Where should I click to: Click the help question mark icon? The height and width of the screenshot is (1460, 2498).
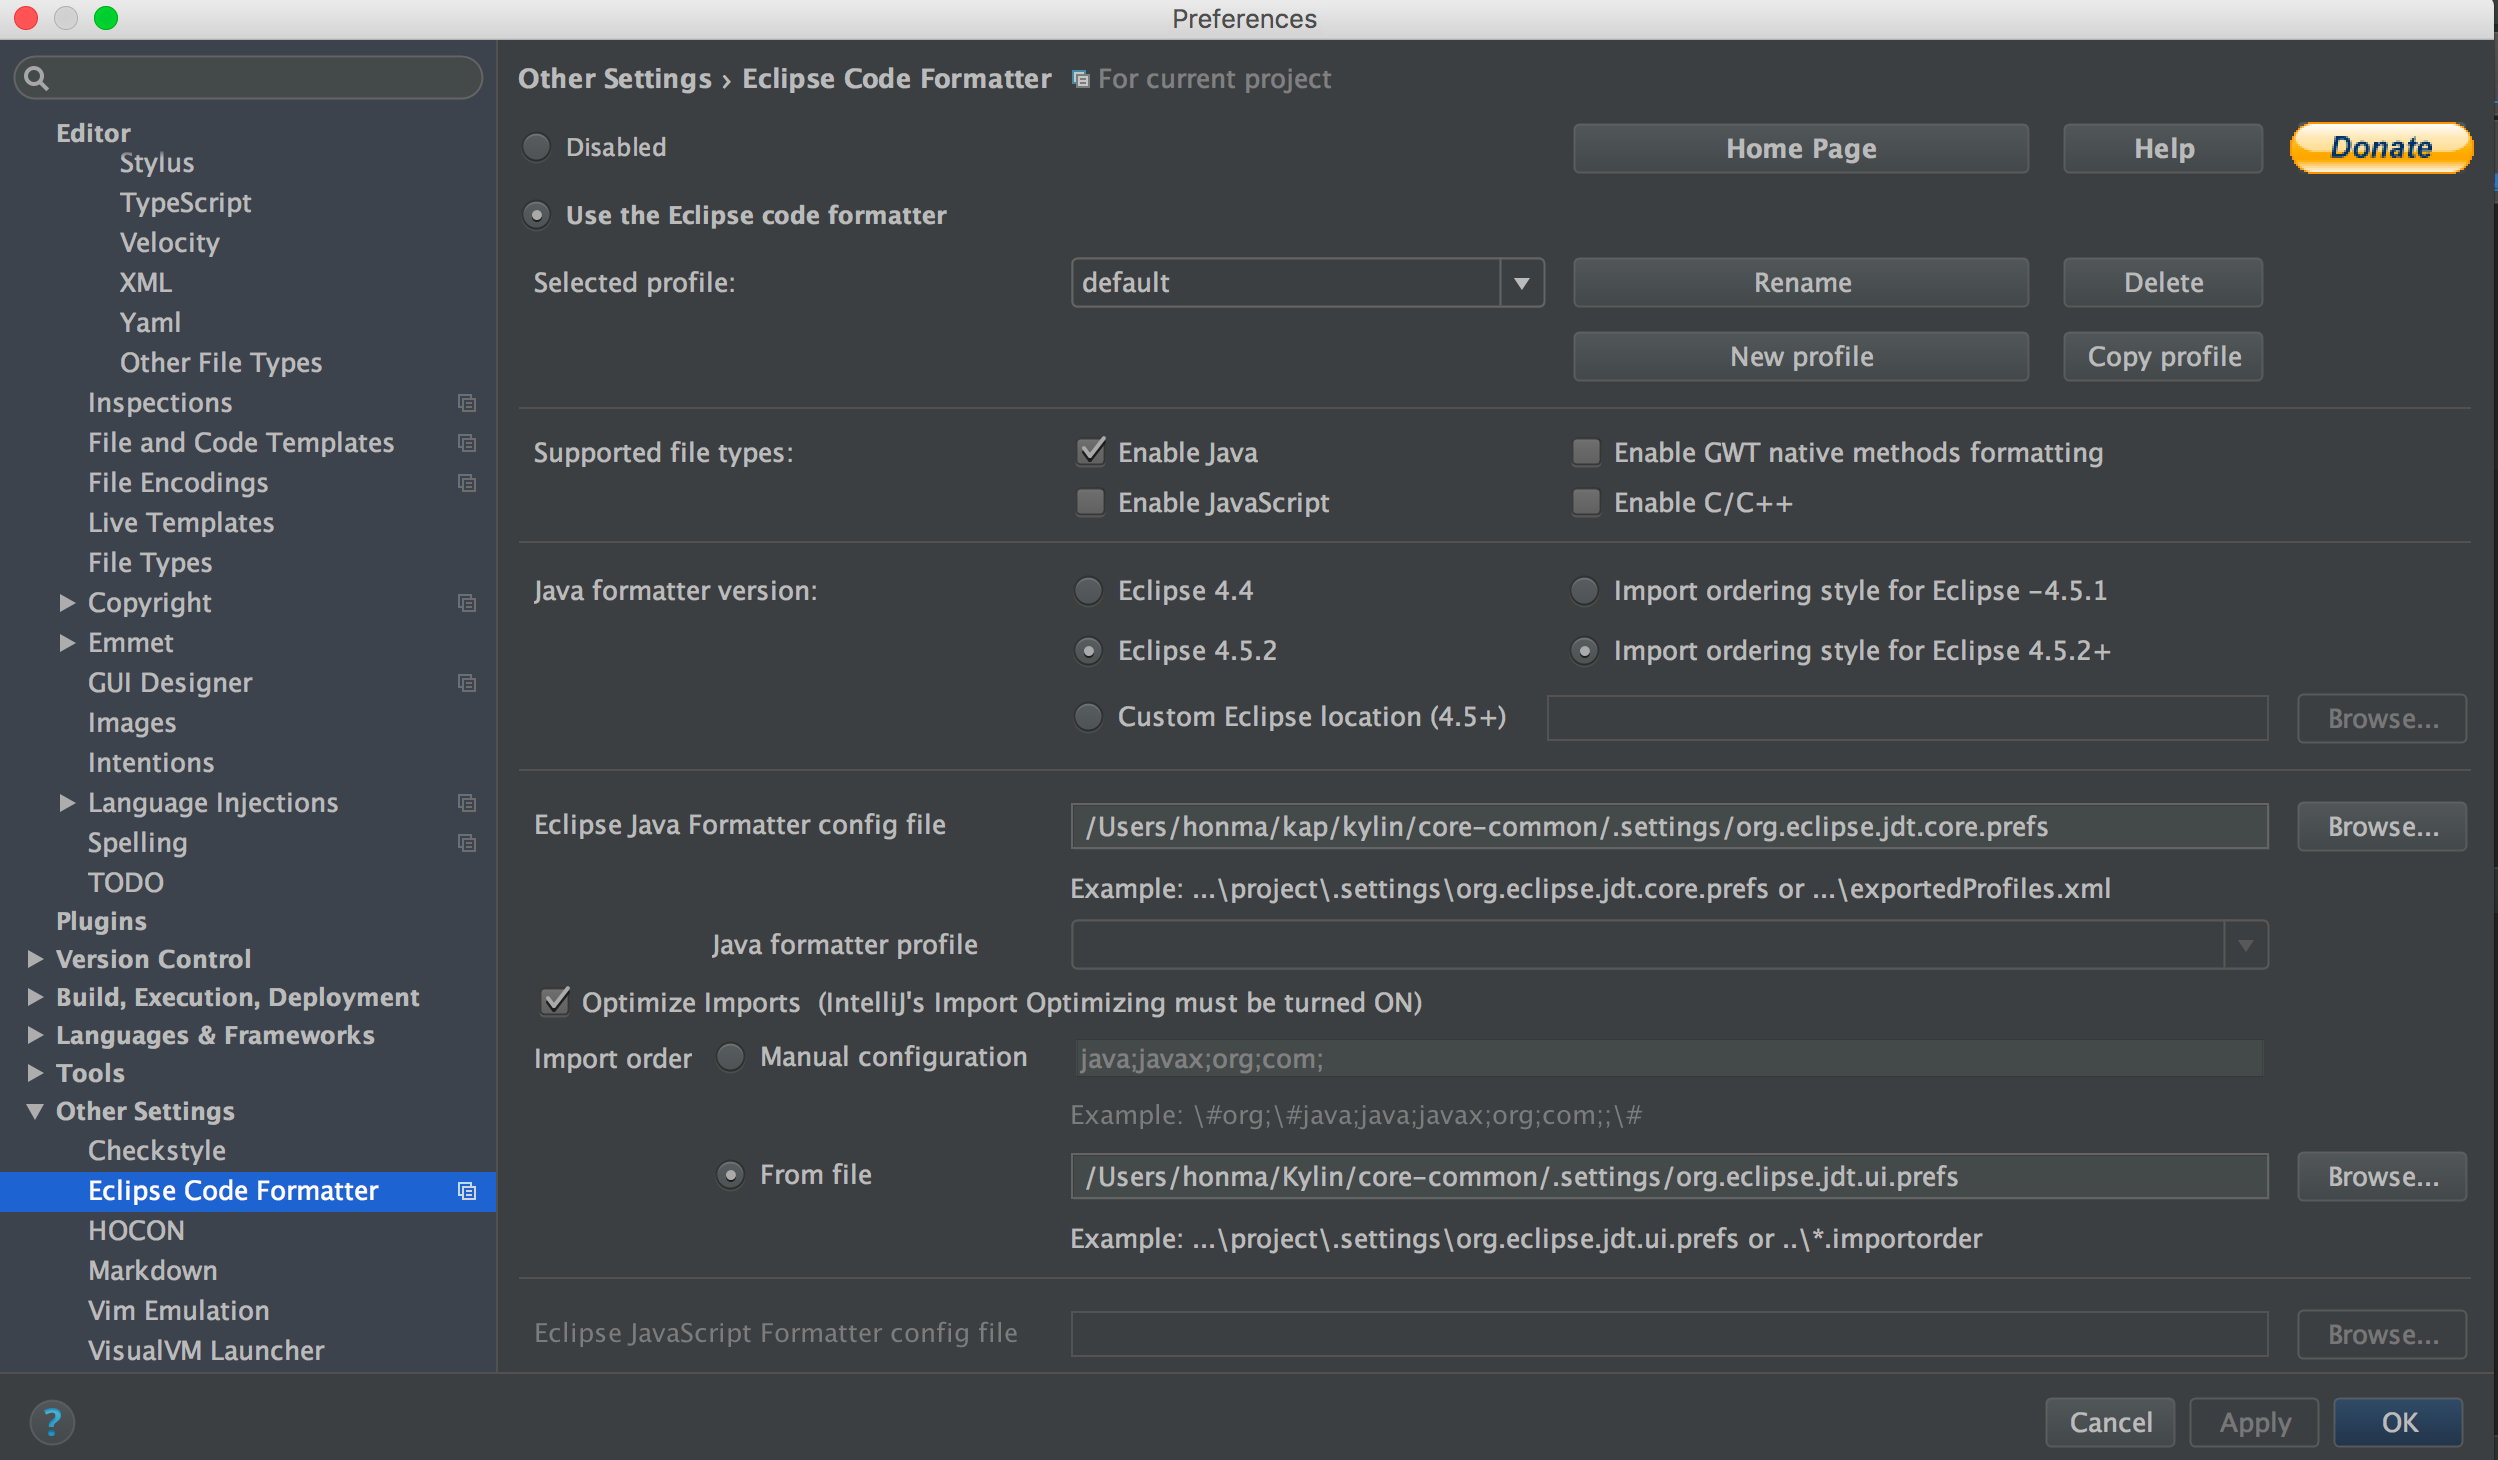pyautogui.click(x=52, y=1422)
